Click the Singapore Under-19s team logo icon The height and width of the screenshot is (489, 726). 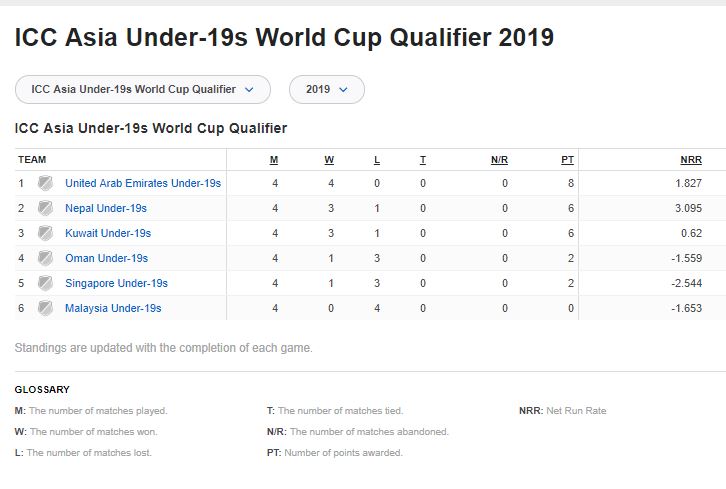click(x=45, y=283)
